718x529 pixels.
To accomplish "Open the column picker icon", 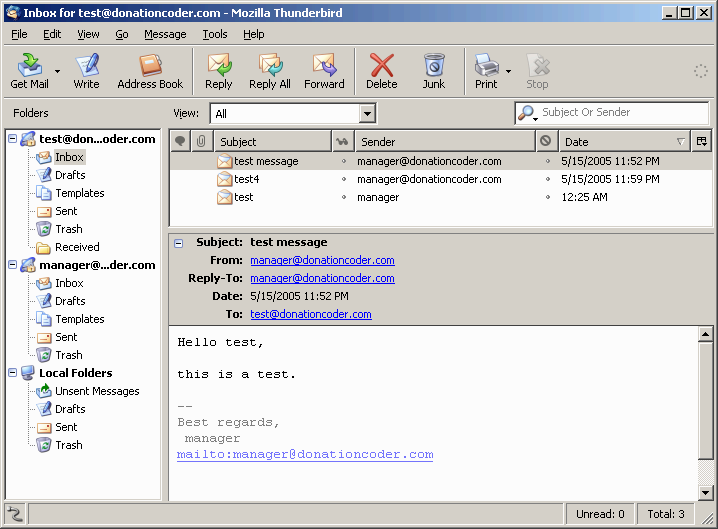I will coord(702,141).
